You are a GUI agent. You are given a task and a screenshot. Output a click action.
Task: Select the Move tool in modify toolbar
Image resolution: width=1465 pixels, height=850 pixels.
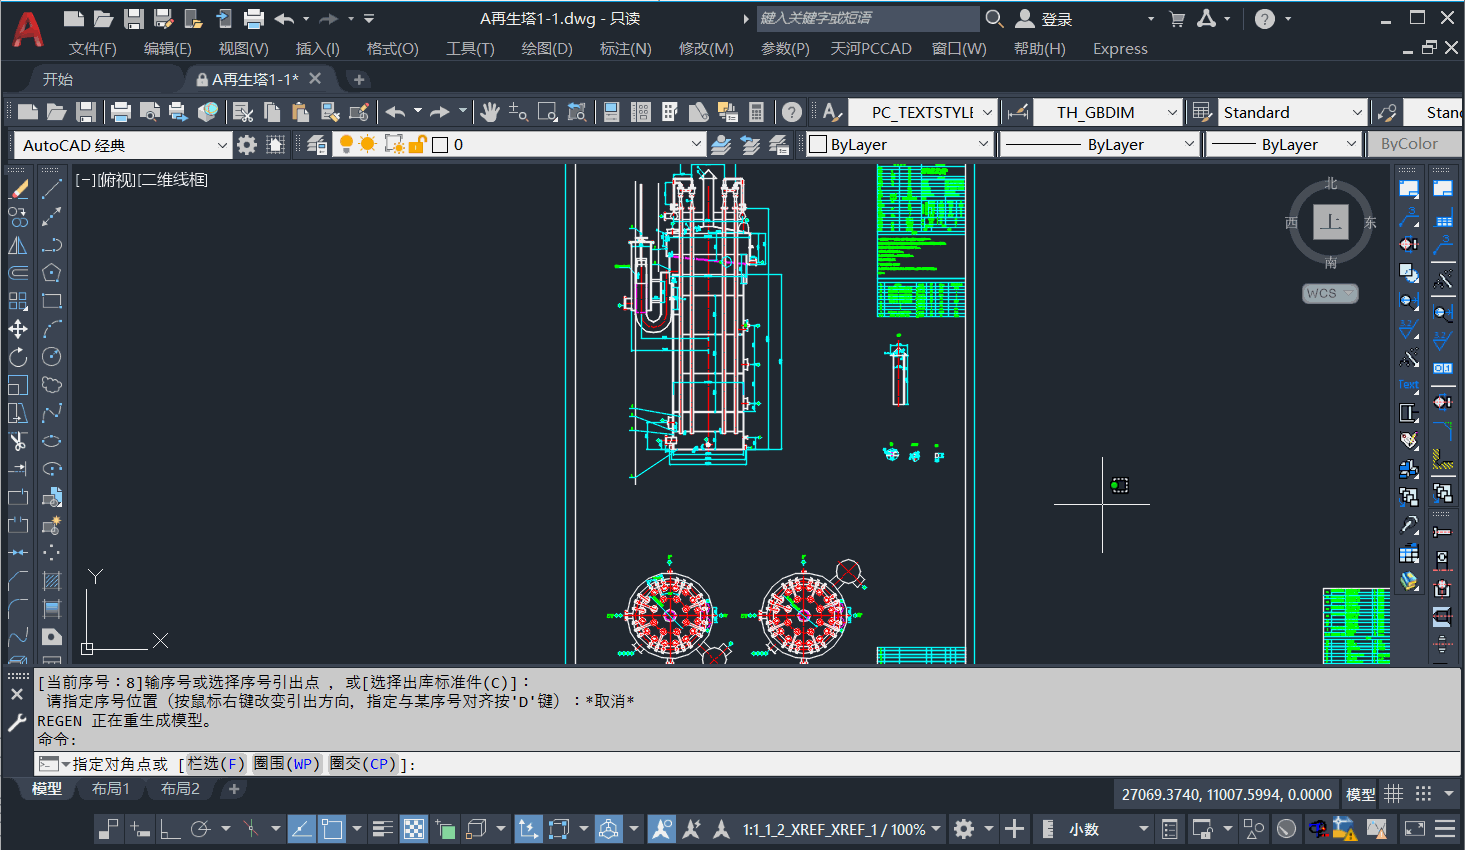point(18,329)
